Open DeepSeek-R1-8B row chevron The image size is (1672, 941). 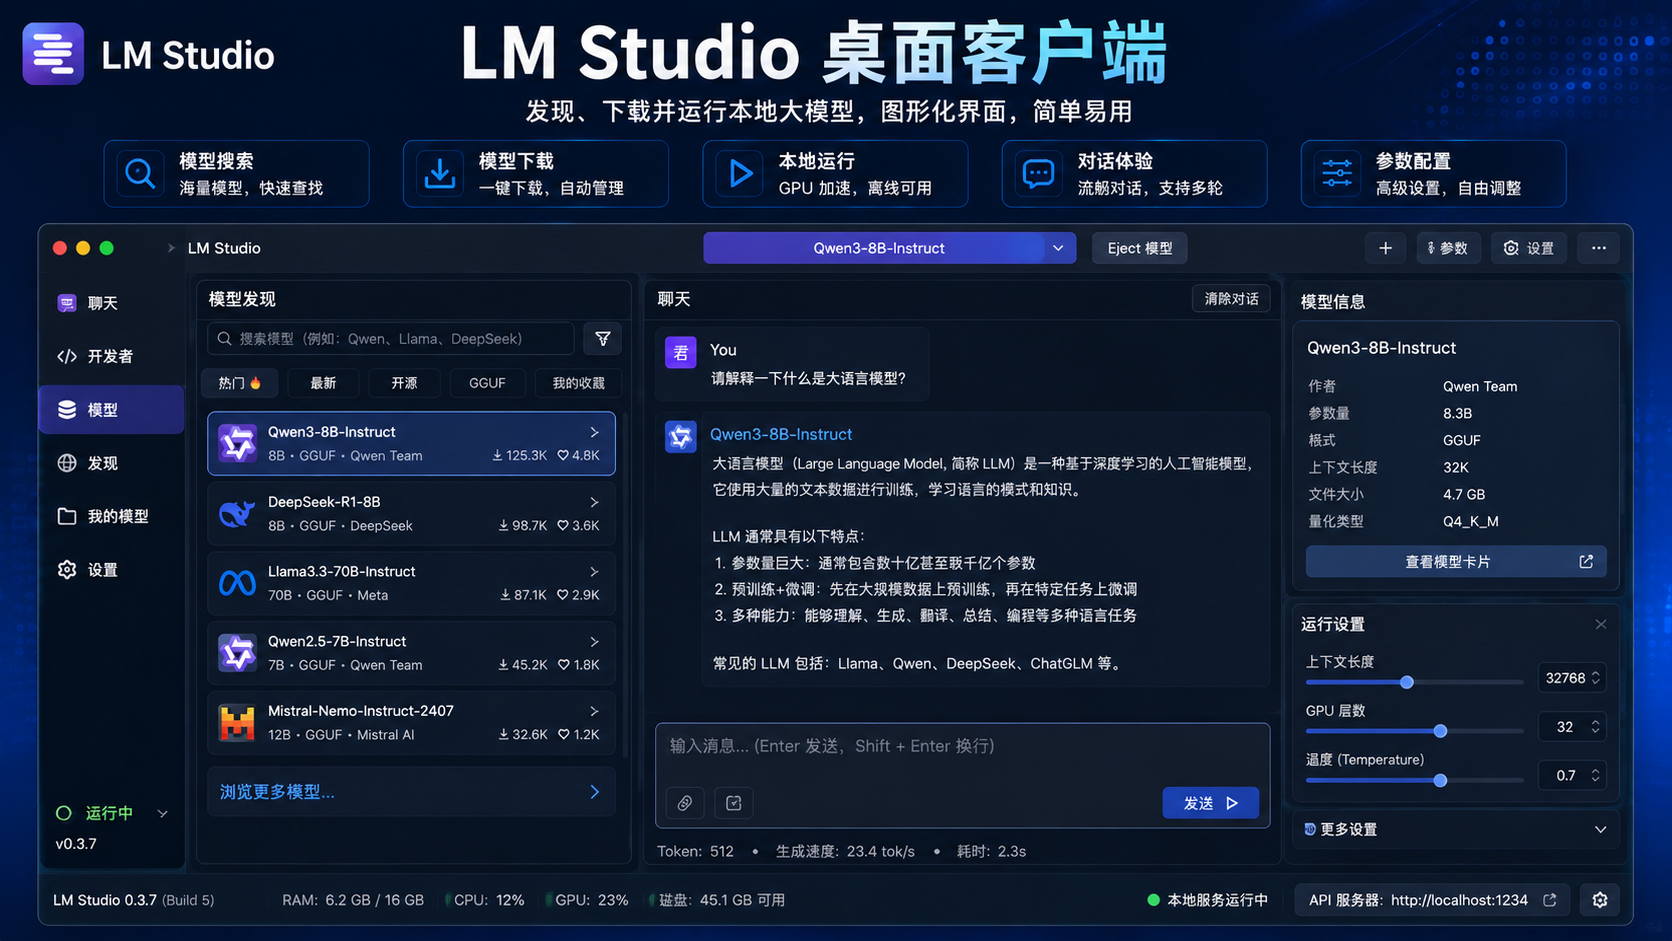(x=594, y=502)
